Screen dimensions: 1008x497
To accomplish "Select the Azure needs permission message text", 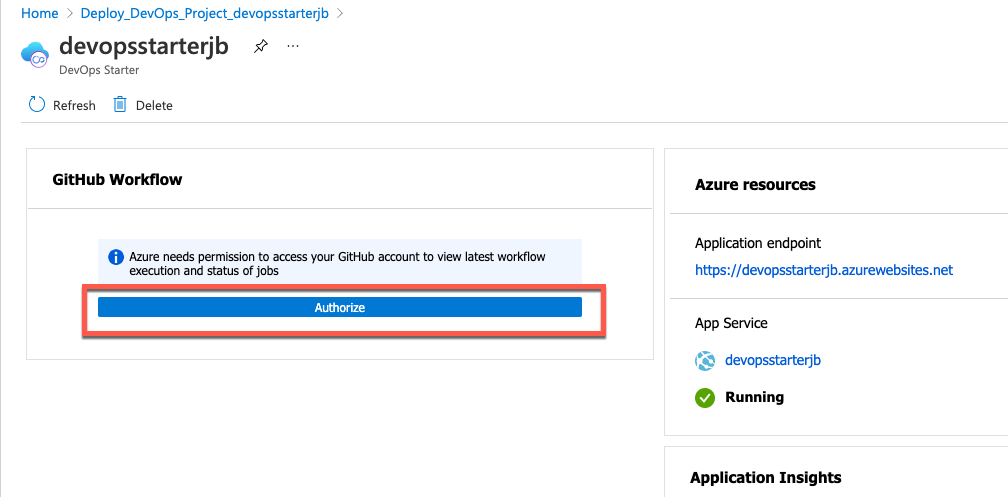I will click(338, 264).
